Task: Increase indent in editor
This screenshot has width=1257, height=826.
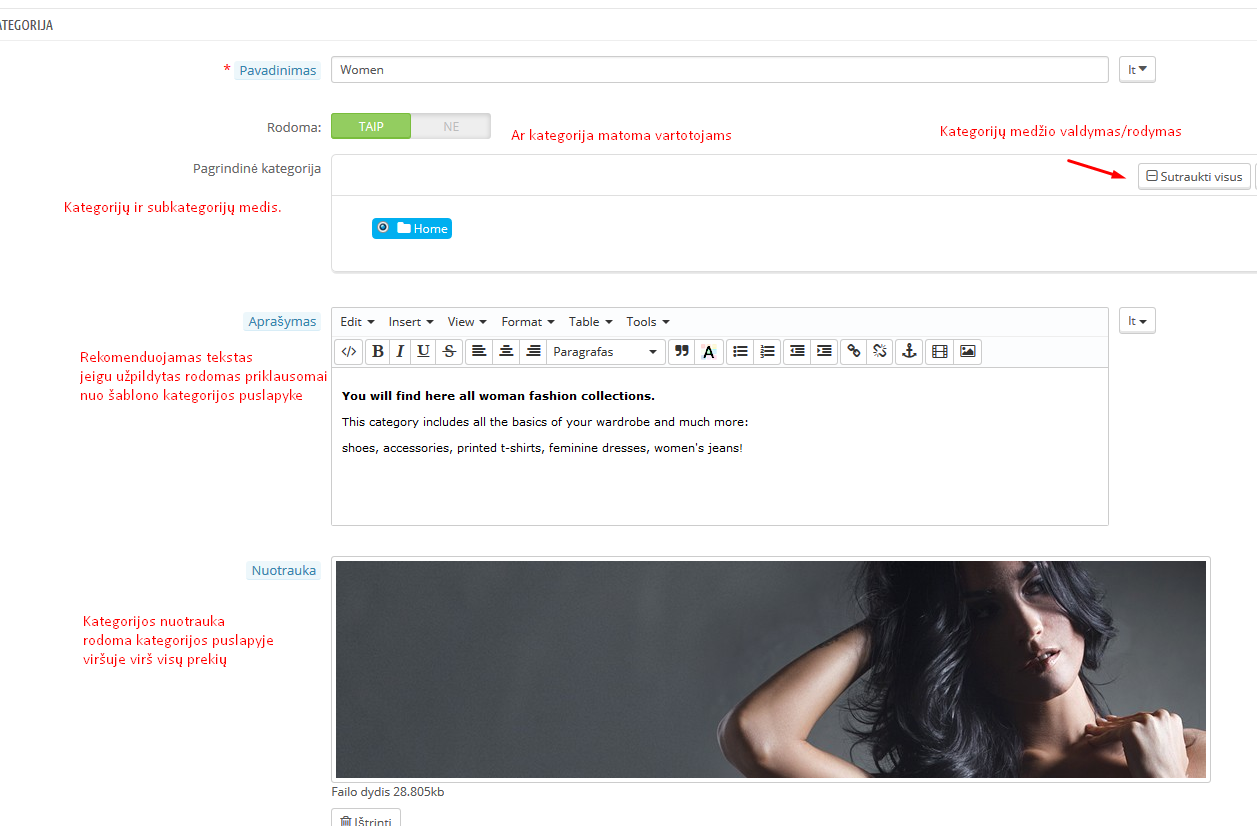Action: [x=824, y=351]
